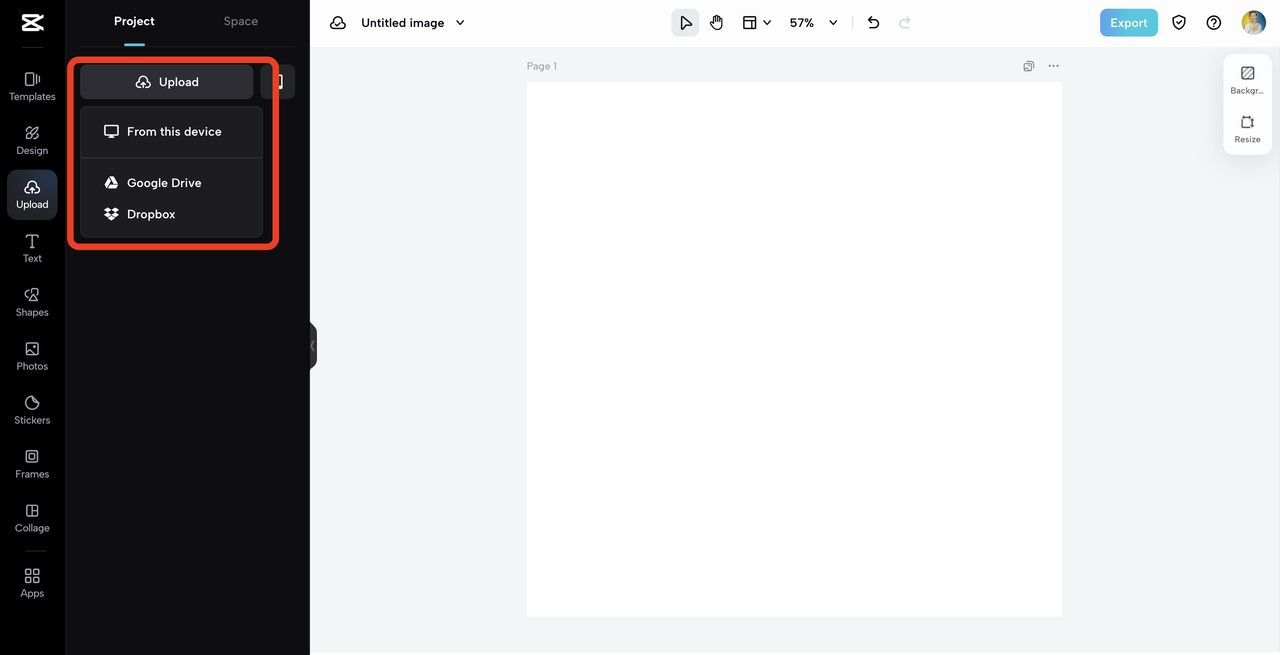Open the Text sidebar panel
The height and width of the screenshot is (655, 1280).
tap(32, 248)
